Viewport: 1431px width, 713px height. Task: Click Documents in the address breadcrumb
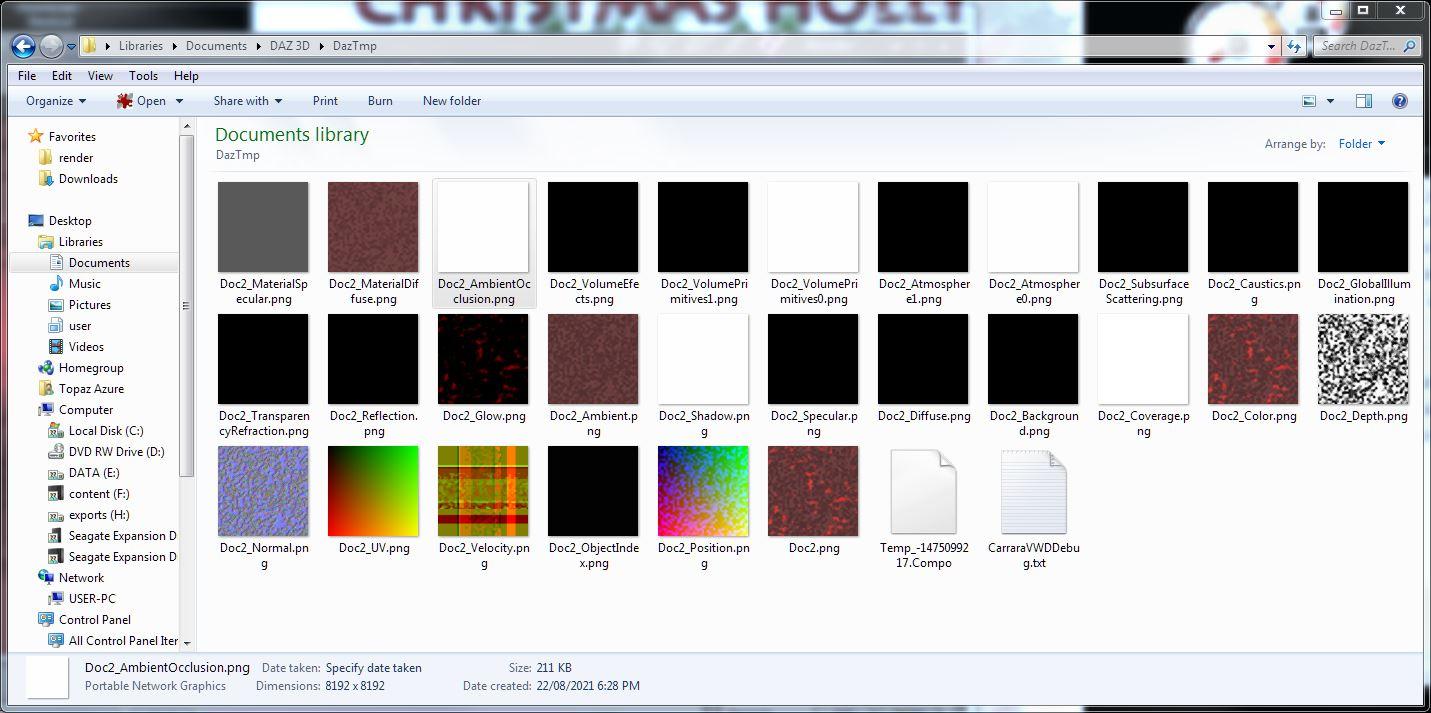pyautogui.click(x=216, y=46)
